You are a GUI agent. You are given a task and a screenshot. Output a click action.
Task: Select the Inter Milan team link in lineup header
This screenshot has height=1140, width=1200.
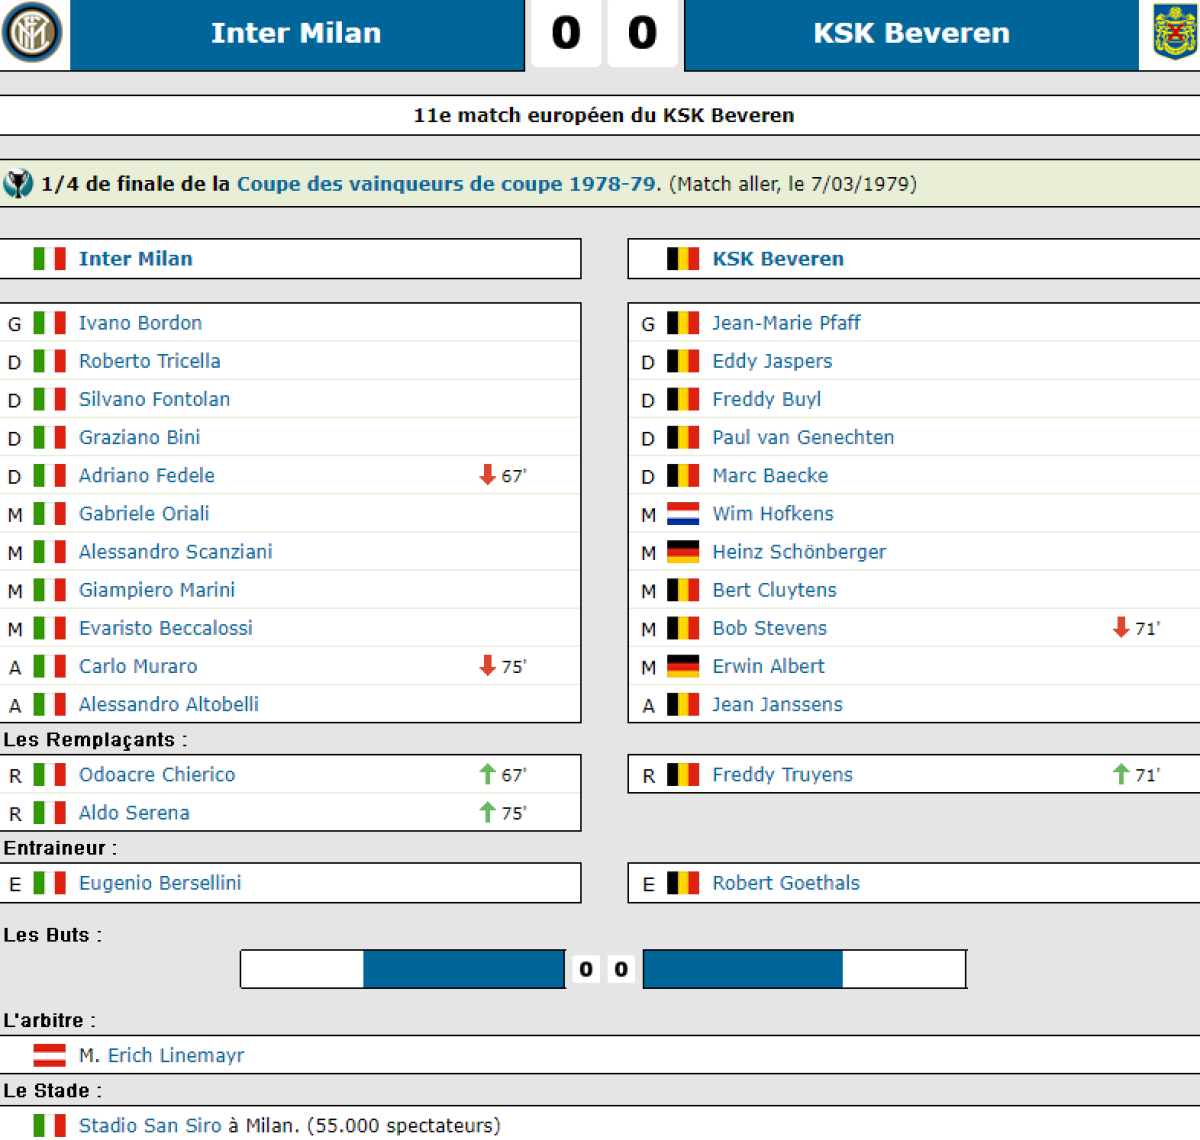pyautogui.click(x=135, y=259)
